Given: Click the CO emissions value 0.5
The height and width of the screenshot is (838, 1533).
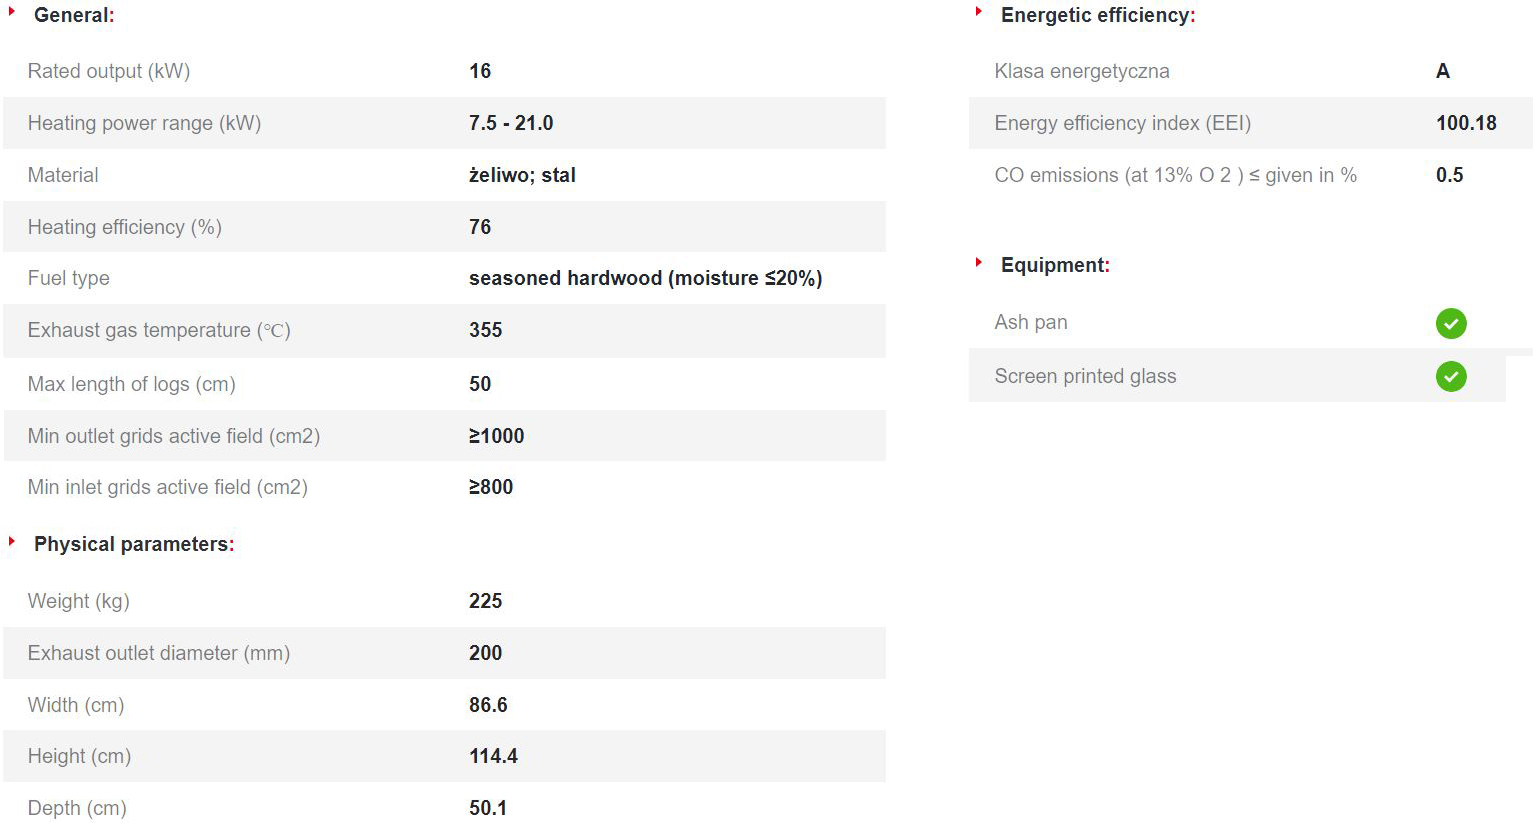Looking at the screenshot, I should coord(1449,175).
